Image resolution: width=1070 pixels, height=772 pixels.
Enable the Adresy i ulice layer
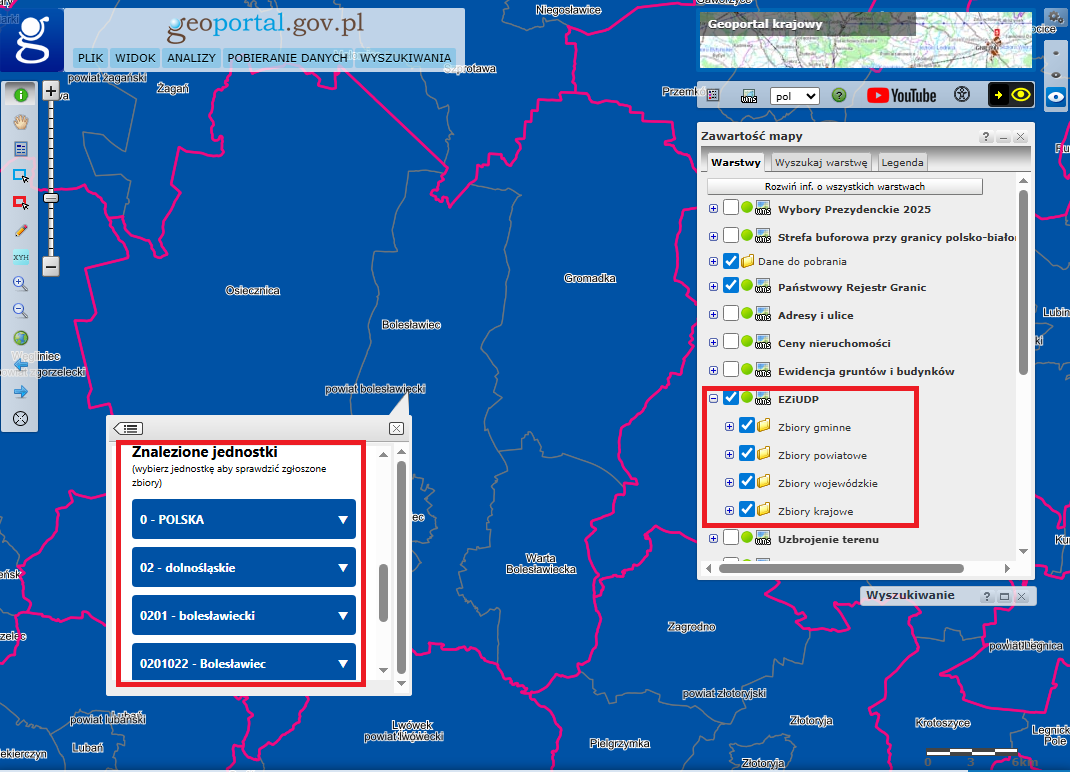[731, 314]
